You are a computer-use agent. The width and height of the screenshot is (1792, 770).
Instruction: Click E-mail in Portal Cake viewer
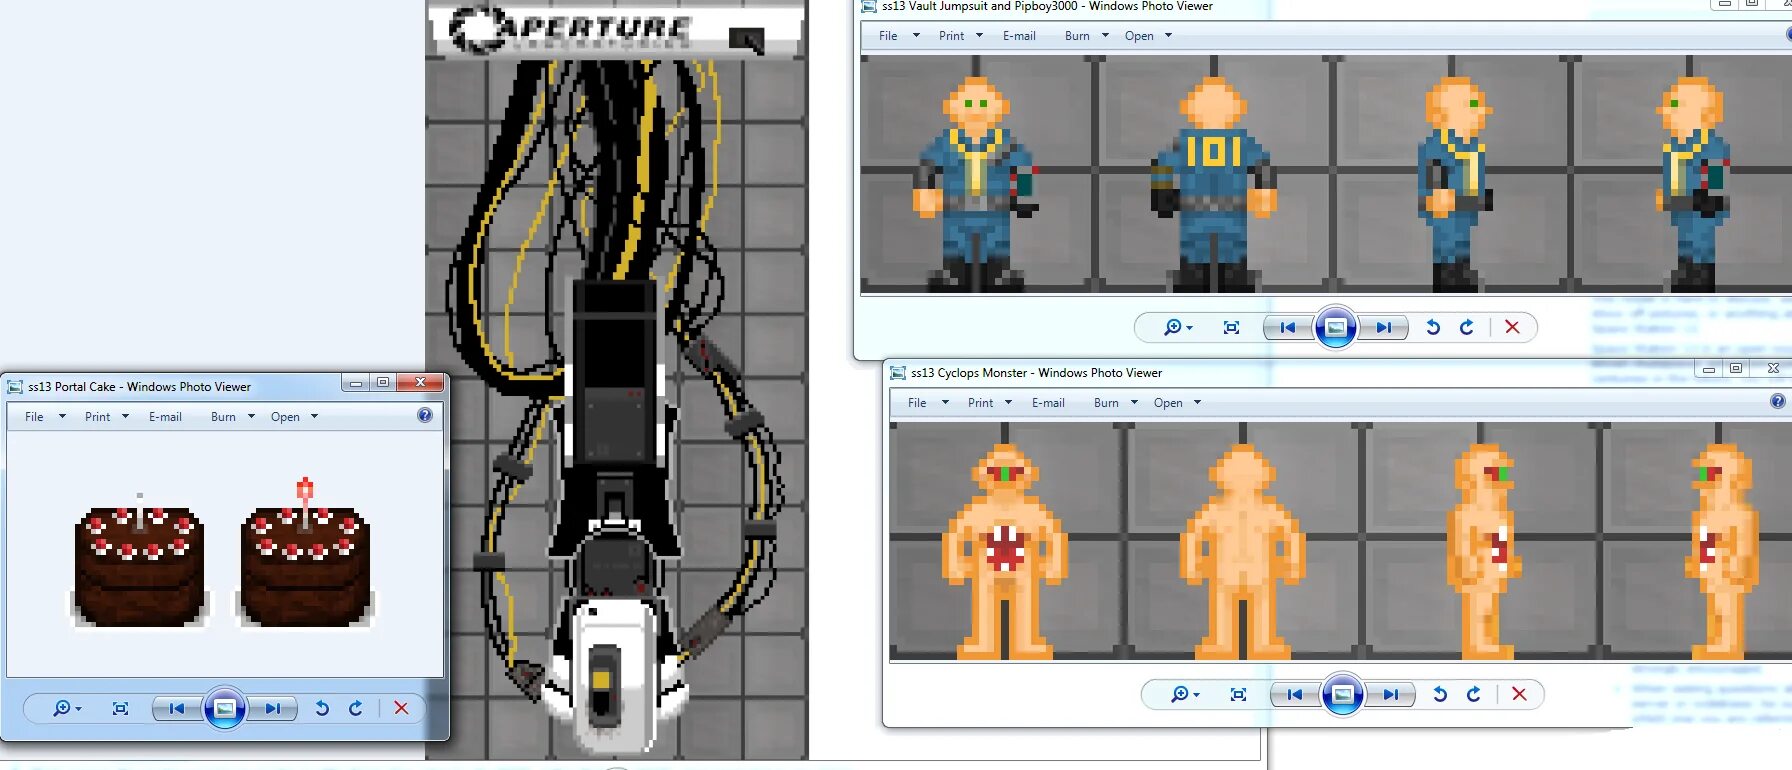165,417
